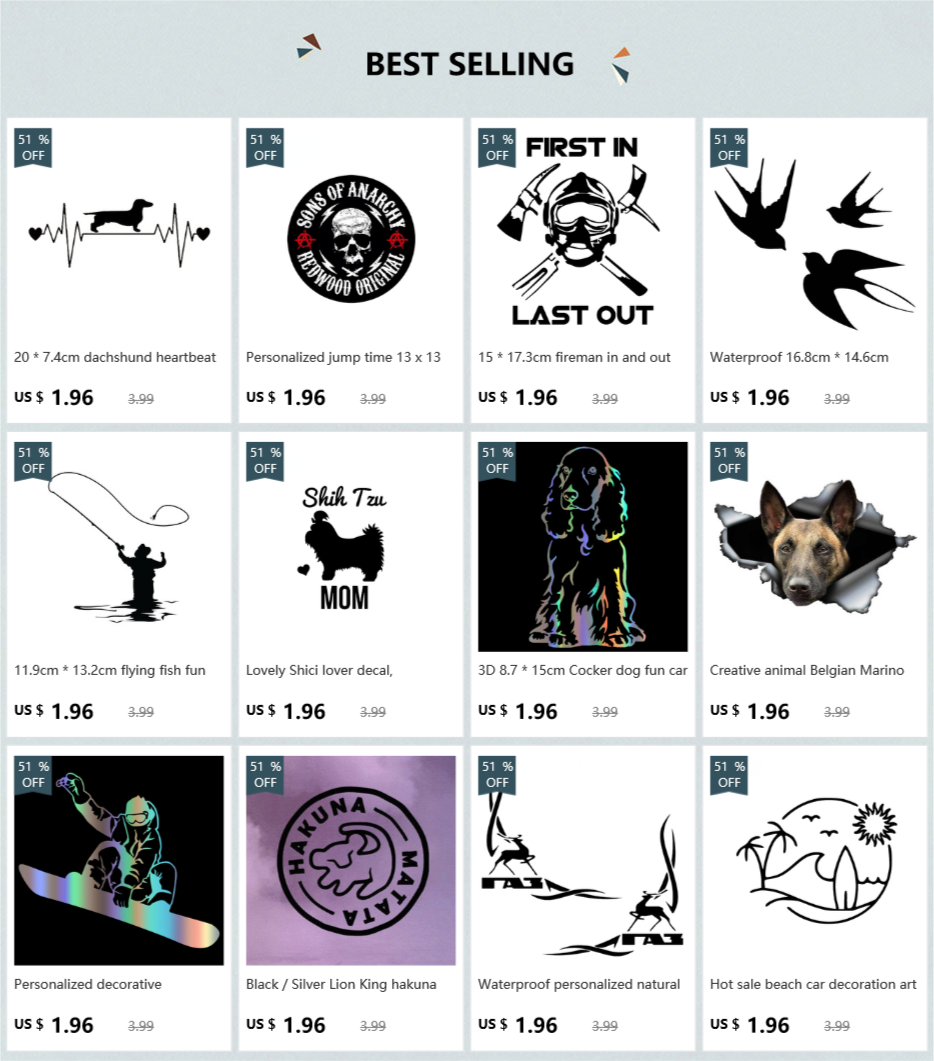
Task: Open 'Creative animal Belgian Marino' product link
Action: coord(807,671)
